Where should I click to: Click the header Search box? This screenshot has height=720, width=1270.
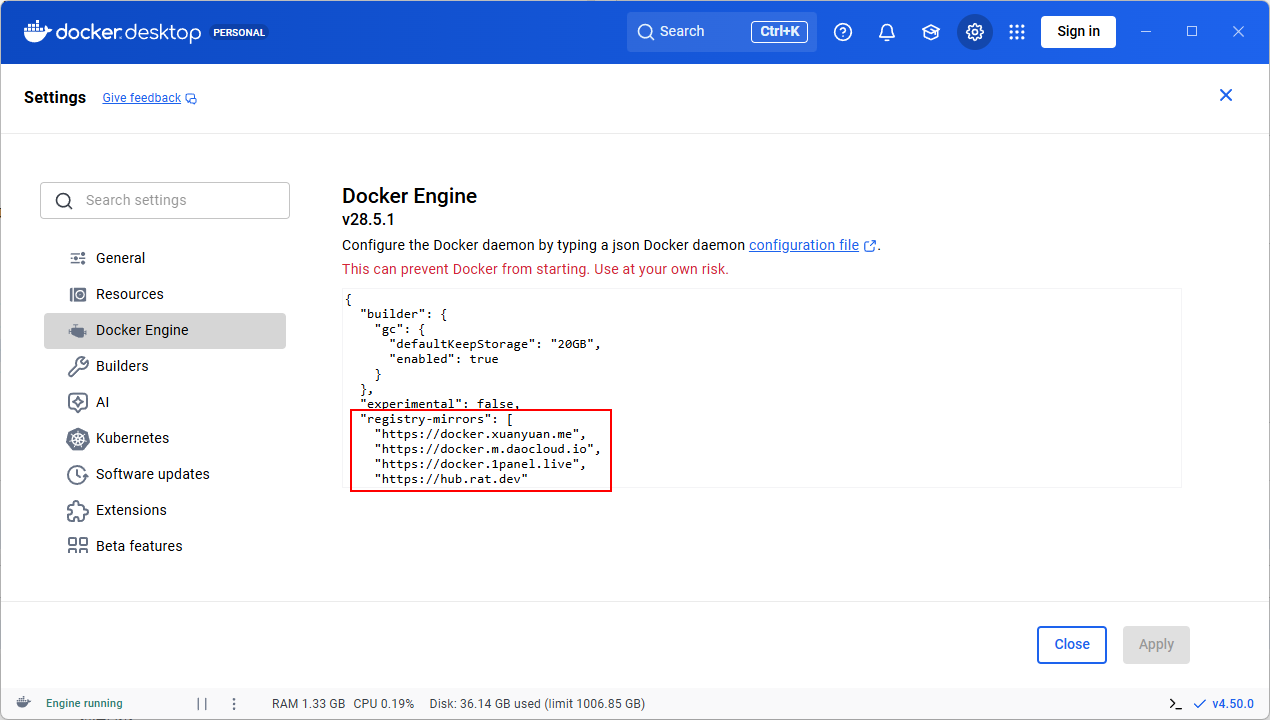[x=722, y=32]
